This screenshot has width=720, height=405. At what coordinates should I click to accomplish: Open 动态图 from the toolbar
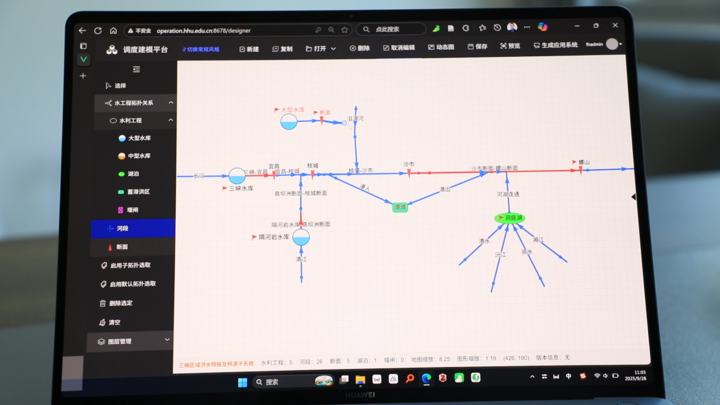click(x=441, y=48)
